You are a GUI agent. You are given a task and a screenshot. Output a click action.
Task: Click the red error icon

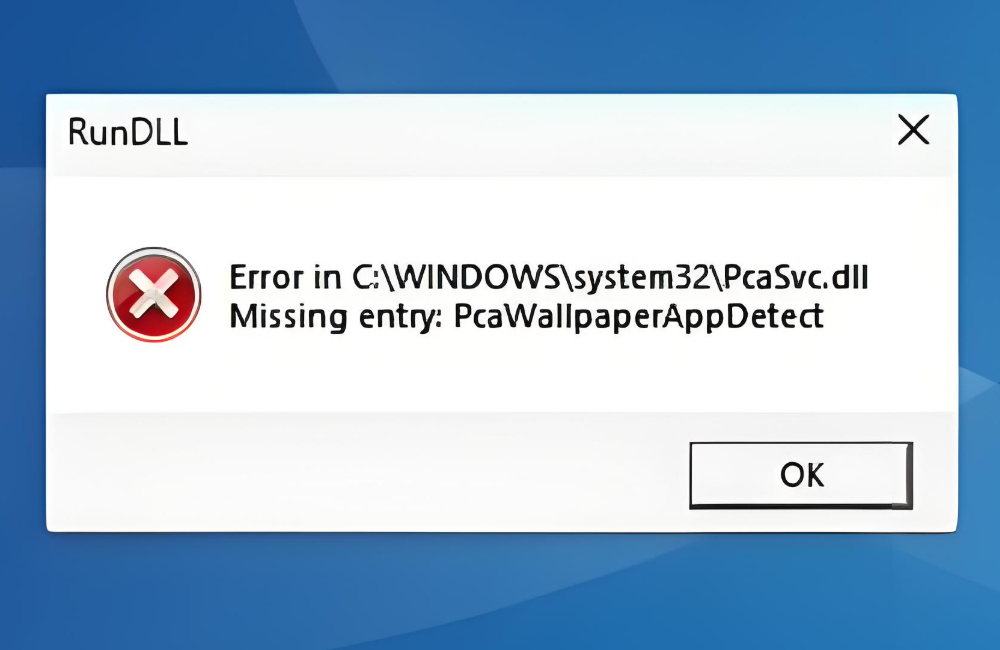click(154, 295)
